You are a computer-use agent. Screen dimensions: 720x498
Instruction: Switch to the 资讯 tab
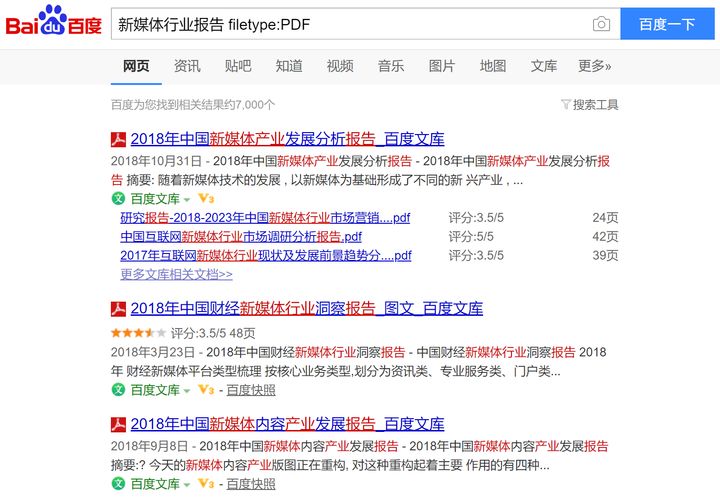point(187,66)
